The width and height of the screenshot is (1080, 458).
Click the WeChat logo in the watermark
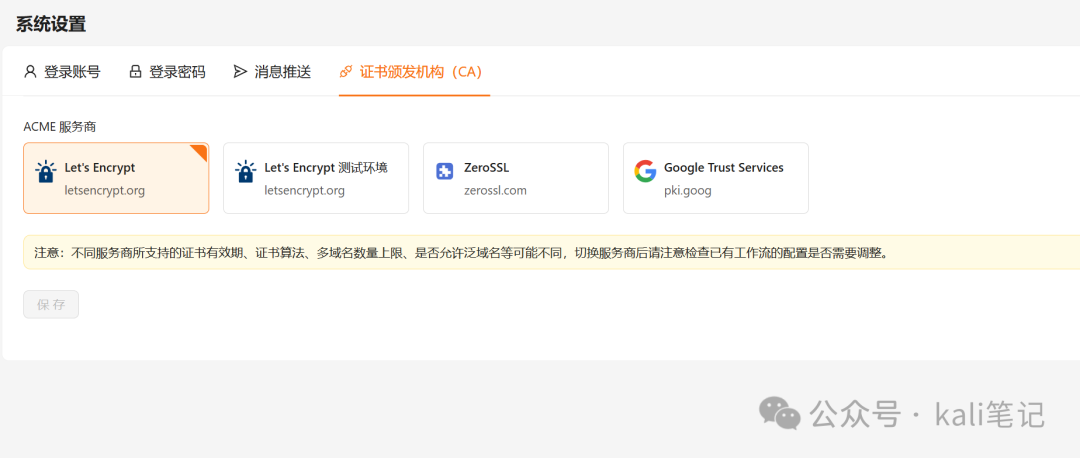(x=780, y=413)
